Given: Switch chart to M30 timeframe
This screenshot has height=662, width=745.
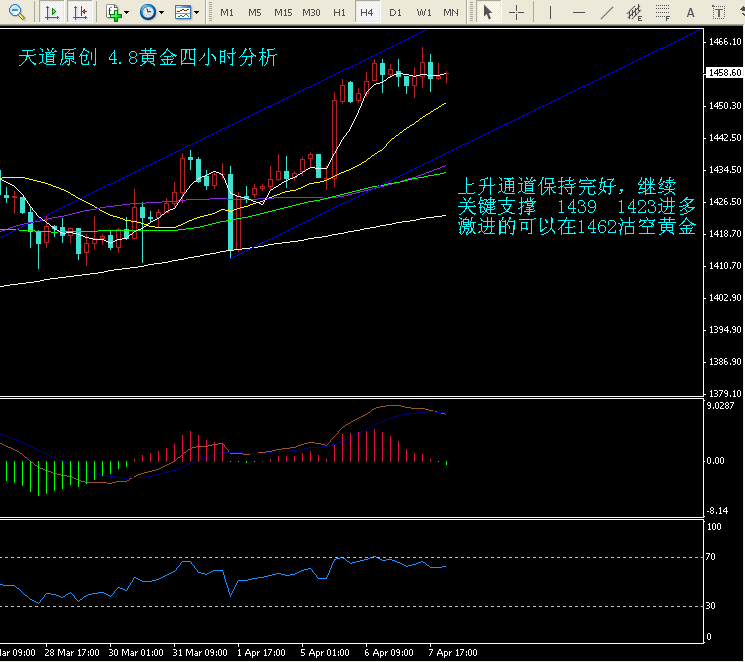Looking at the screenshot, I should click(x=311, y=12).
